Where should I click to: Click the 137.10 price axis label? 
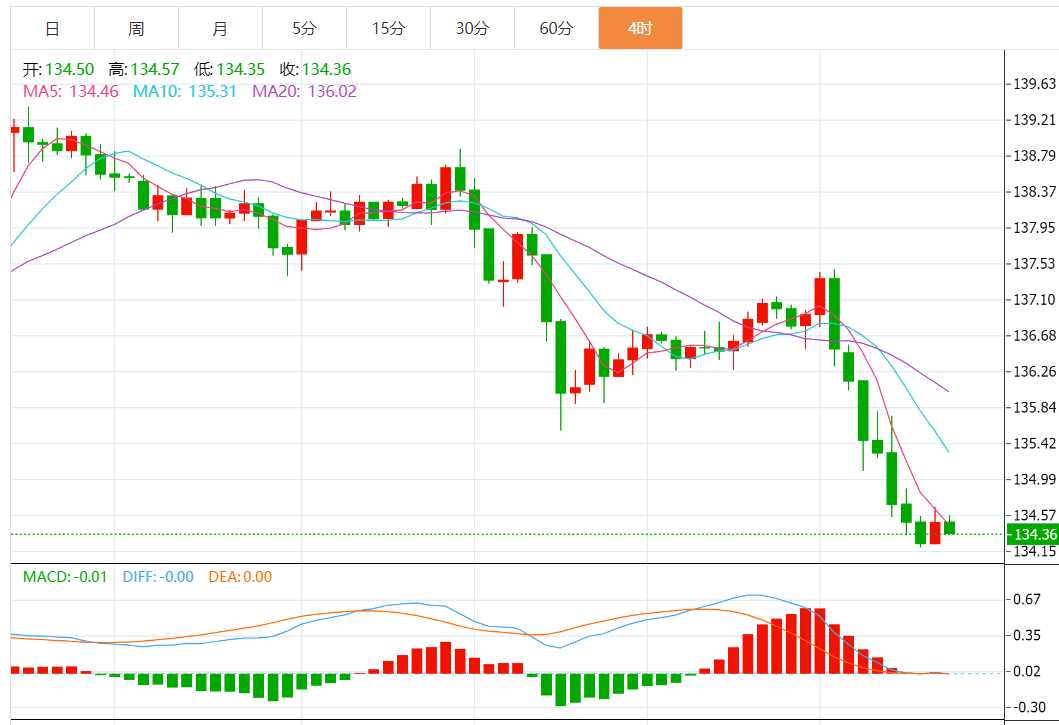[1035, 299]
